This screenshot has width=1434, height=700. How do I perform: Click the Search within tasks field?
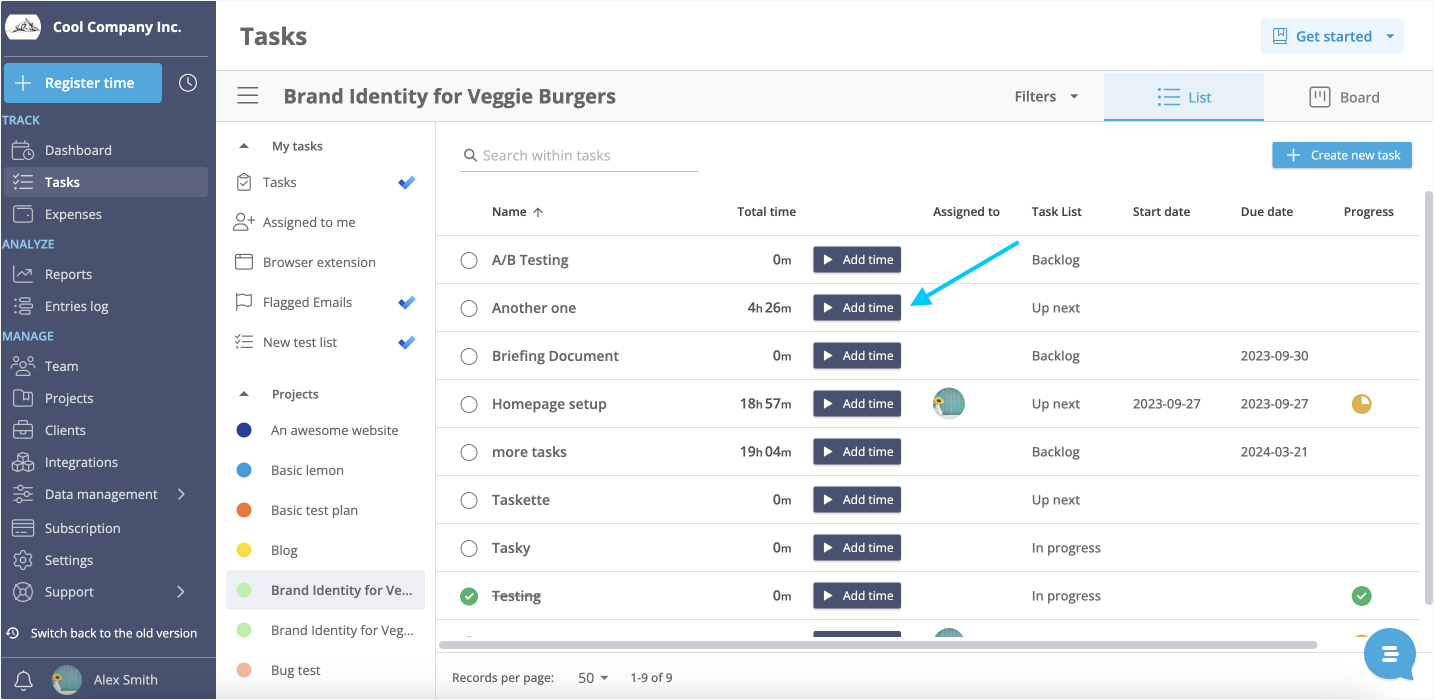click(578, 156)
